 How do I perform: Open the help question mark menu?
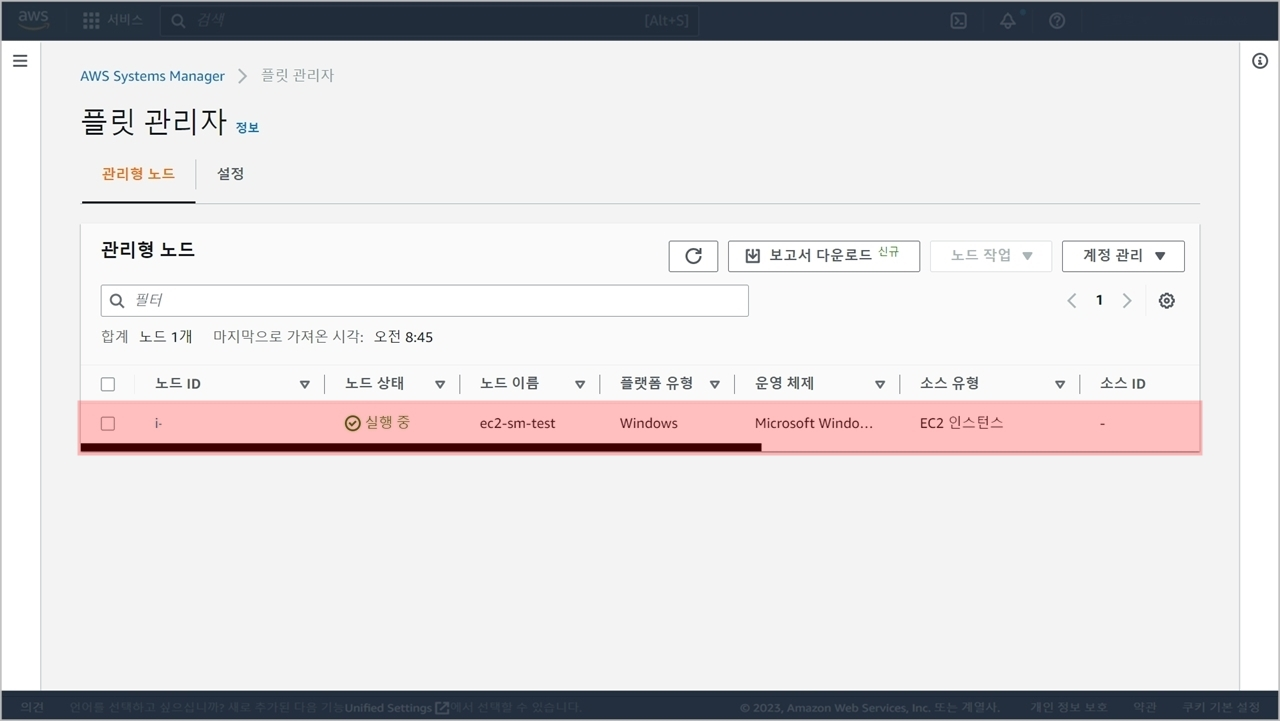click(x=1057, y=21)
